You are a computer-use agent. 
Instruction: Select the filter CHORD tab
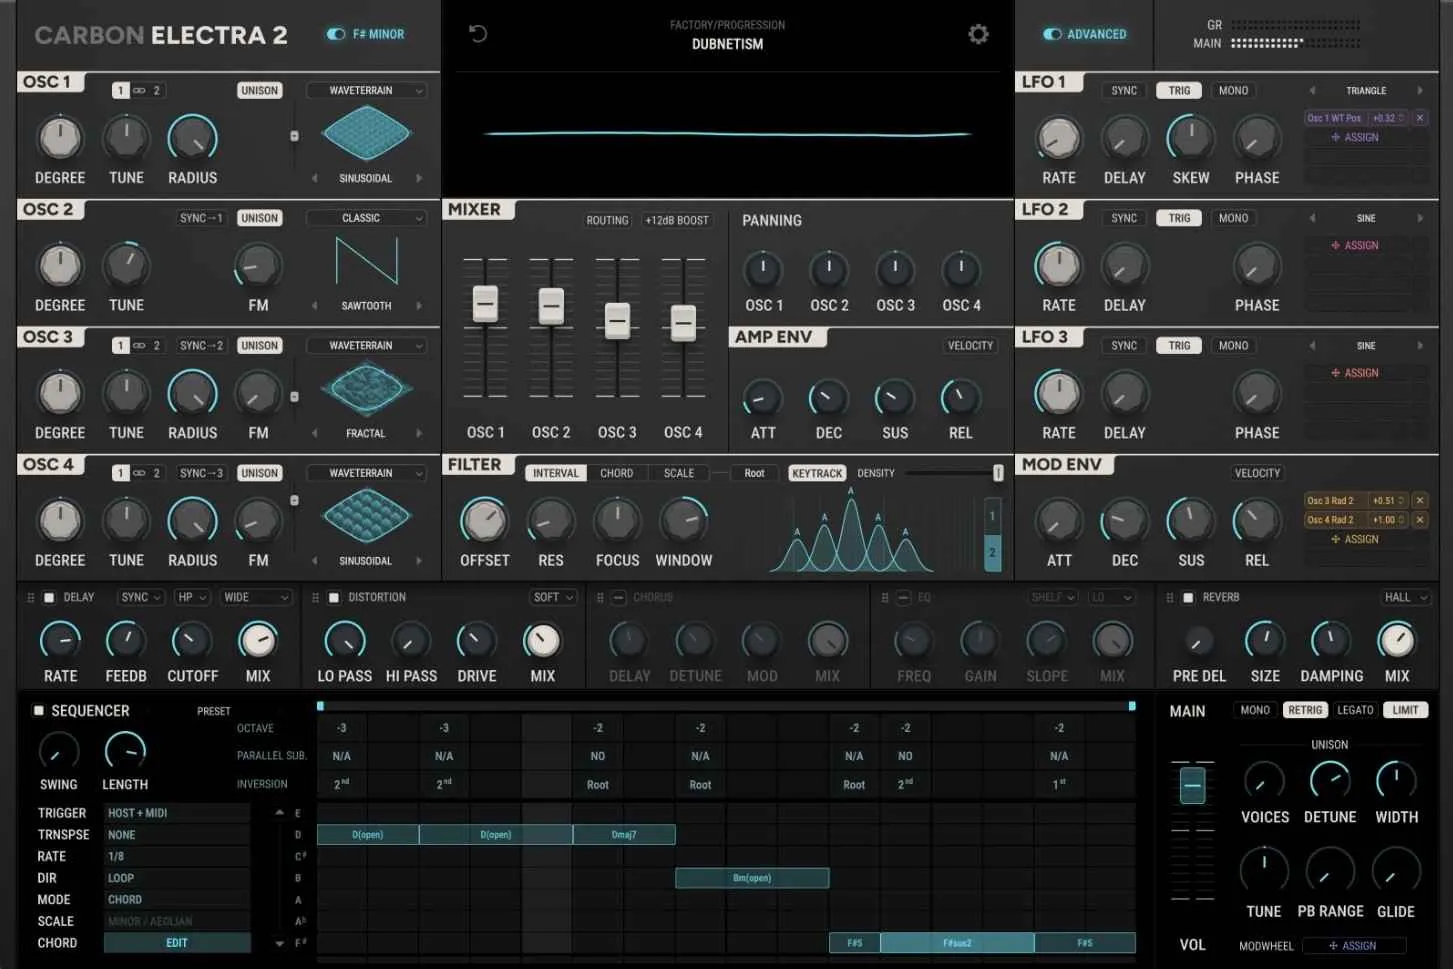(616, 473)
